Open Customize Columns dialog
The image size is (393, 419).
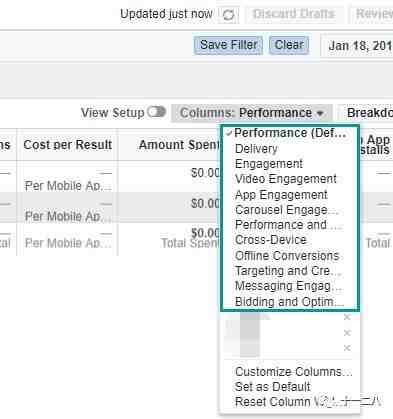293,372
